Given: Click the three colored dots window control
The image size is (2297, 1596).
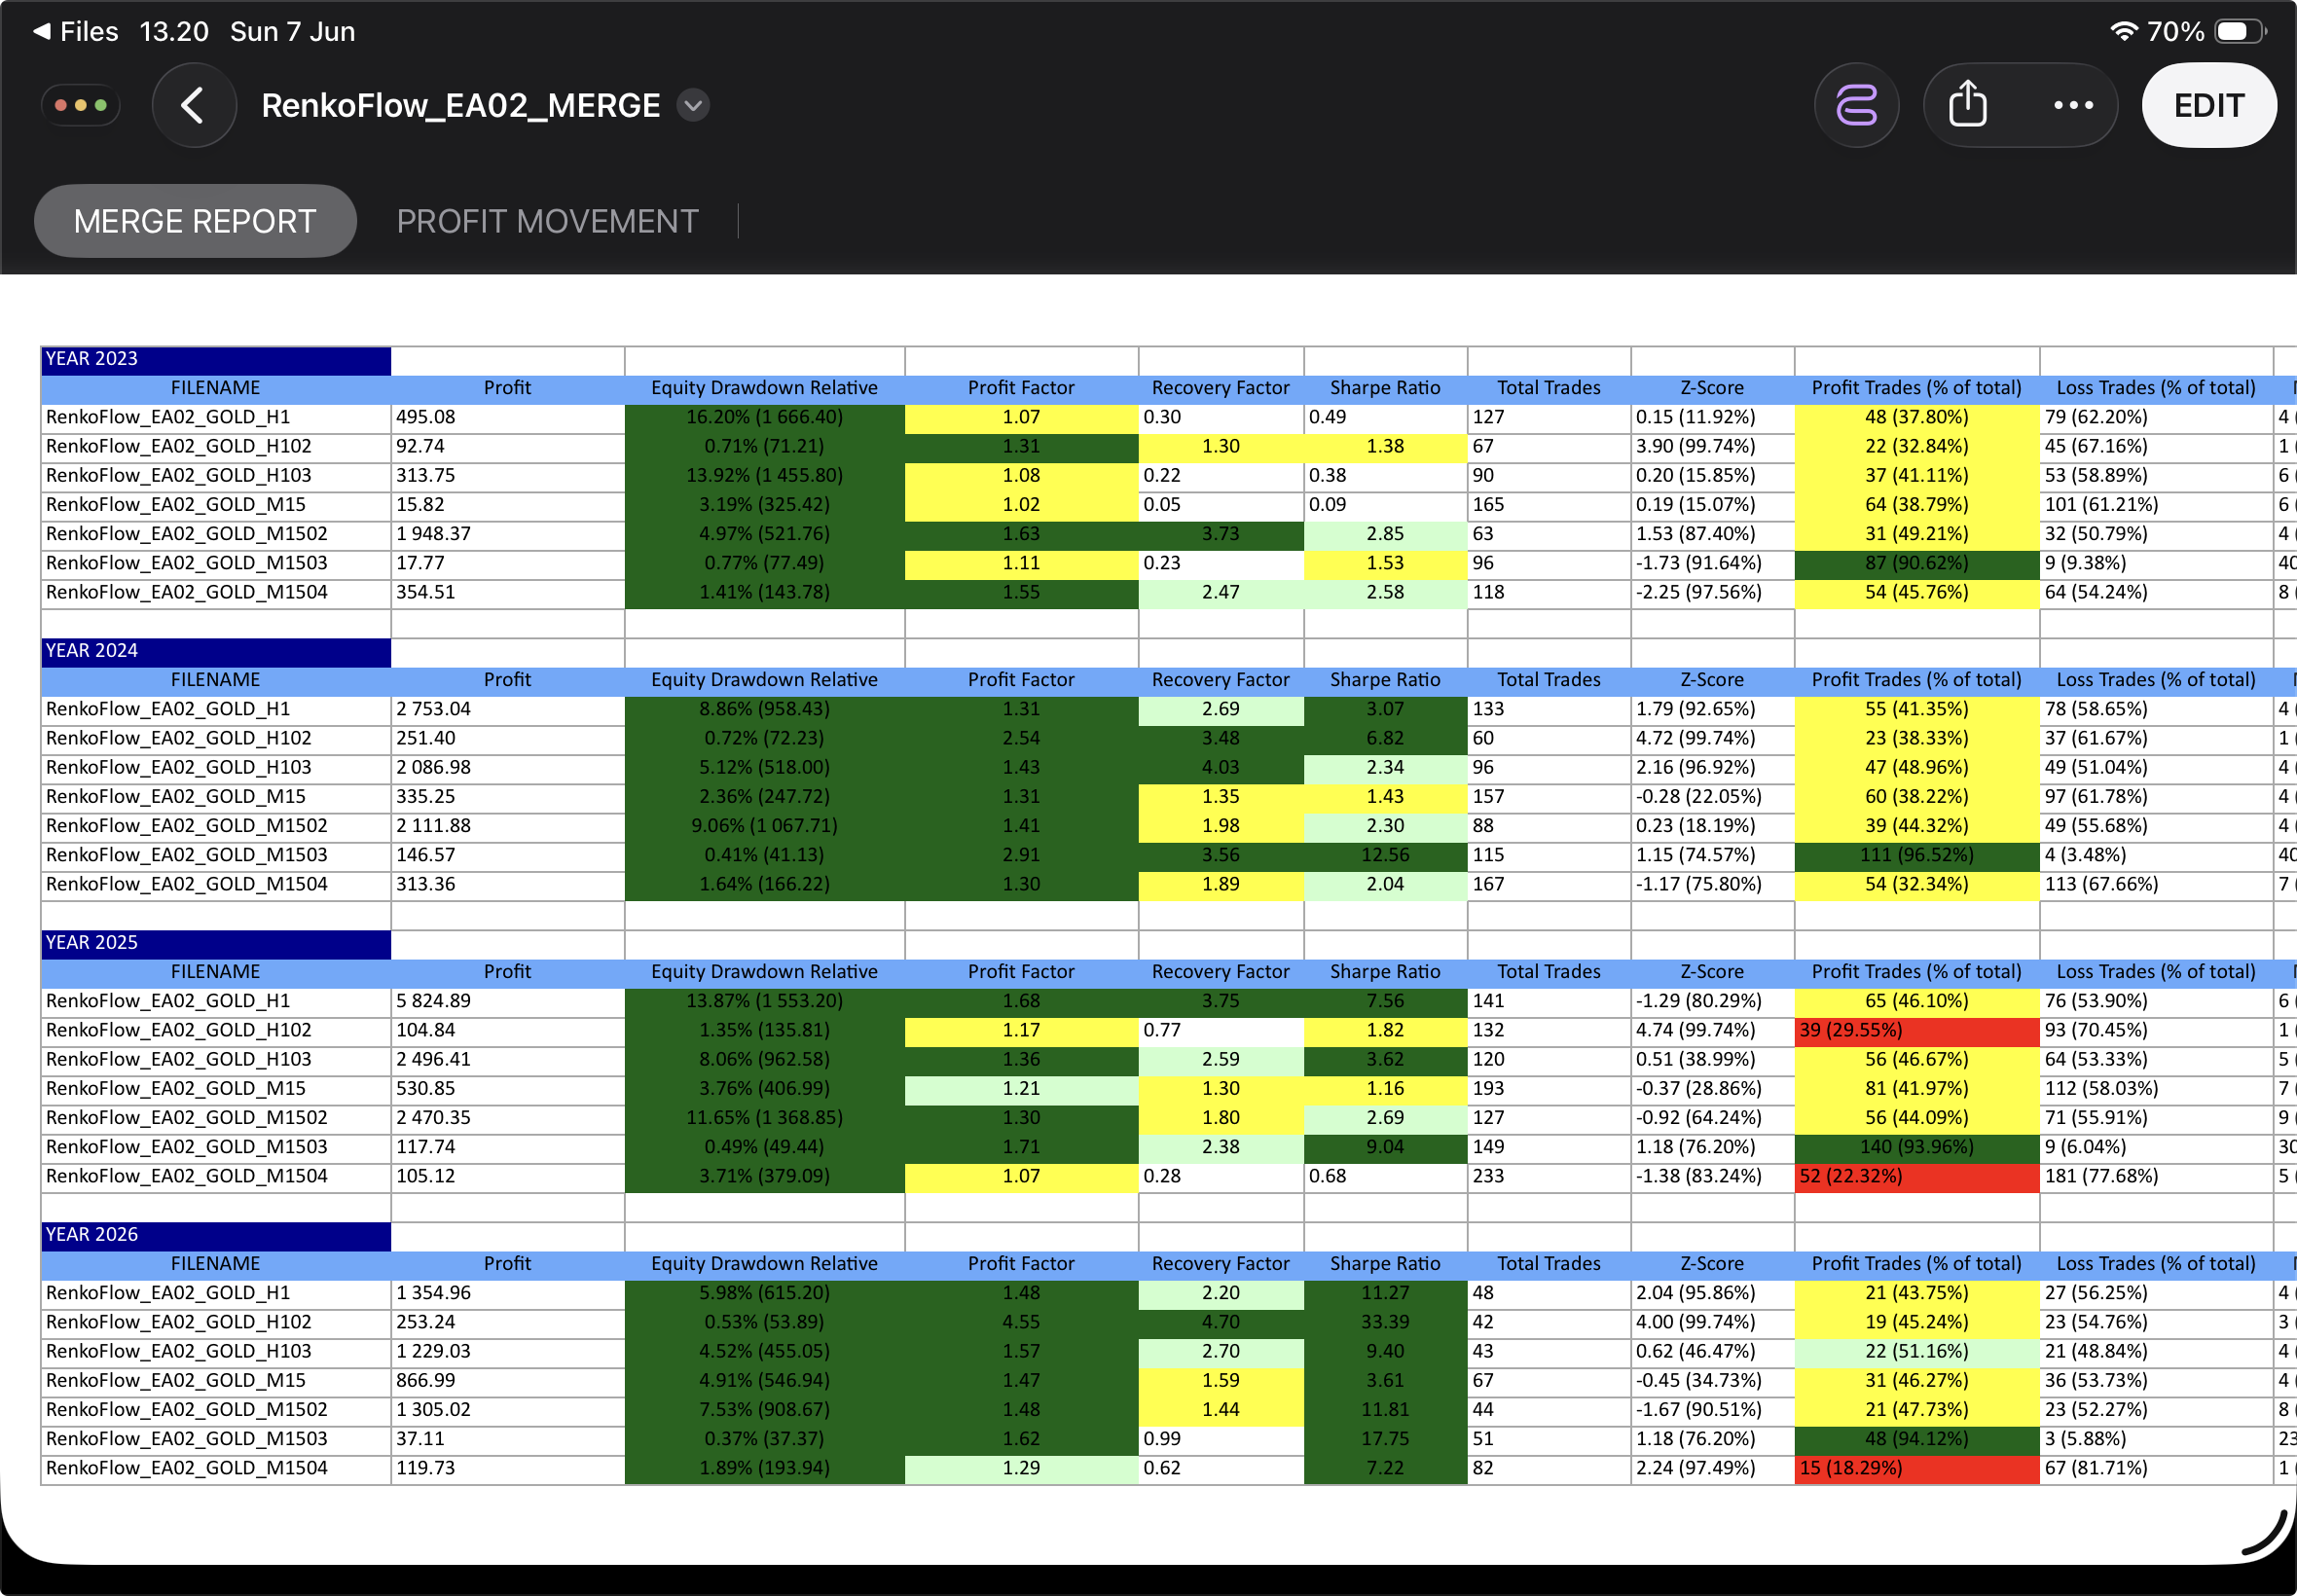Looking at the screenshot, I should [x=81, y=105].
